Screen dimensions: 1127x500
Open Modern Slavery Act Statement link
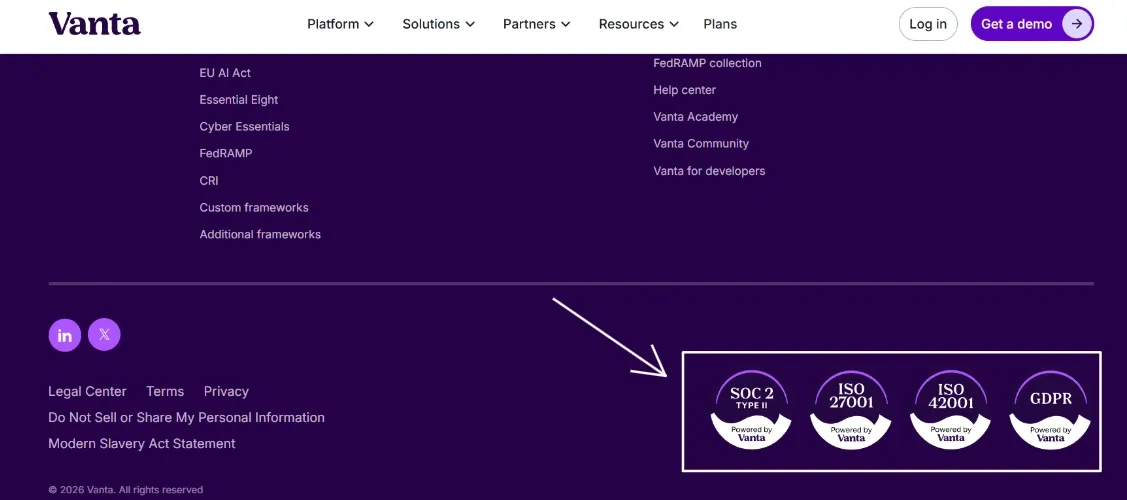[142, 444]
